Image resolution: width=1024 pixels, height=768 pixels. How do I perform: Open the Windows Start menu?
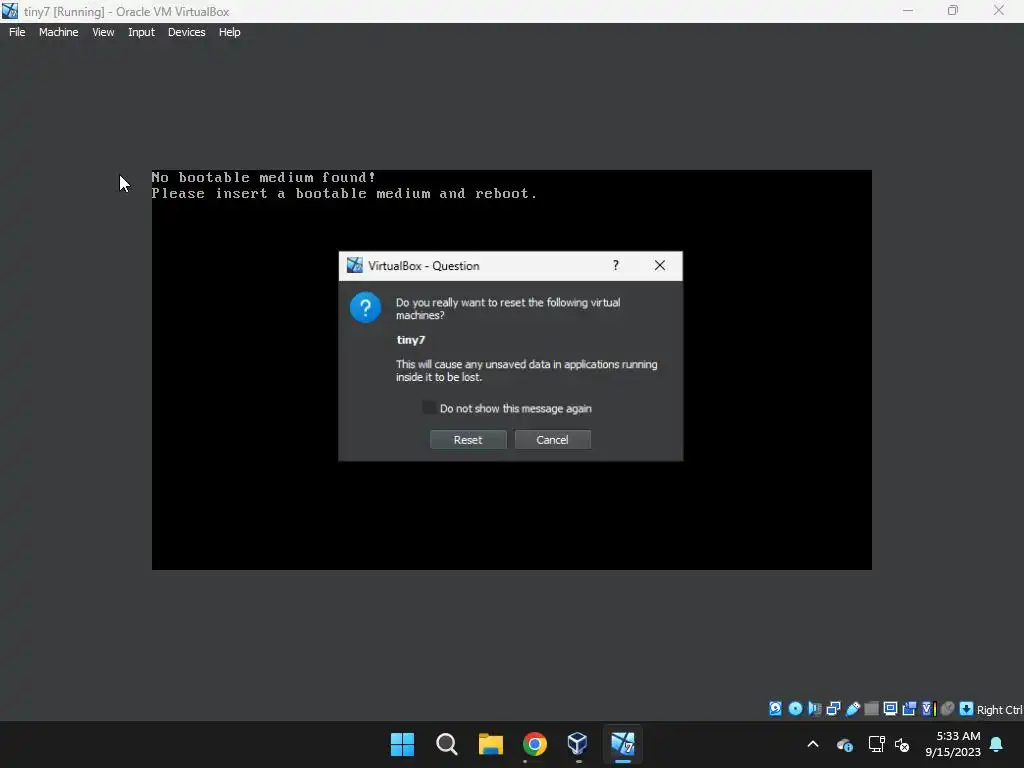click(402, 744)
